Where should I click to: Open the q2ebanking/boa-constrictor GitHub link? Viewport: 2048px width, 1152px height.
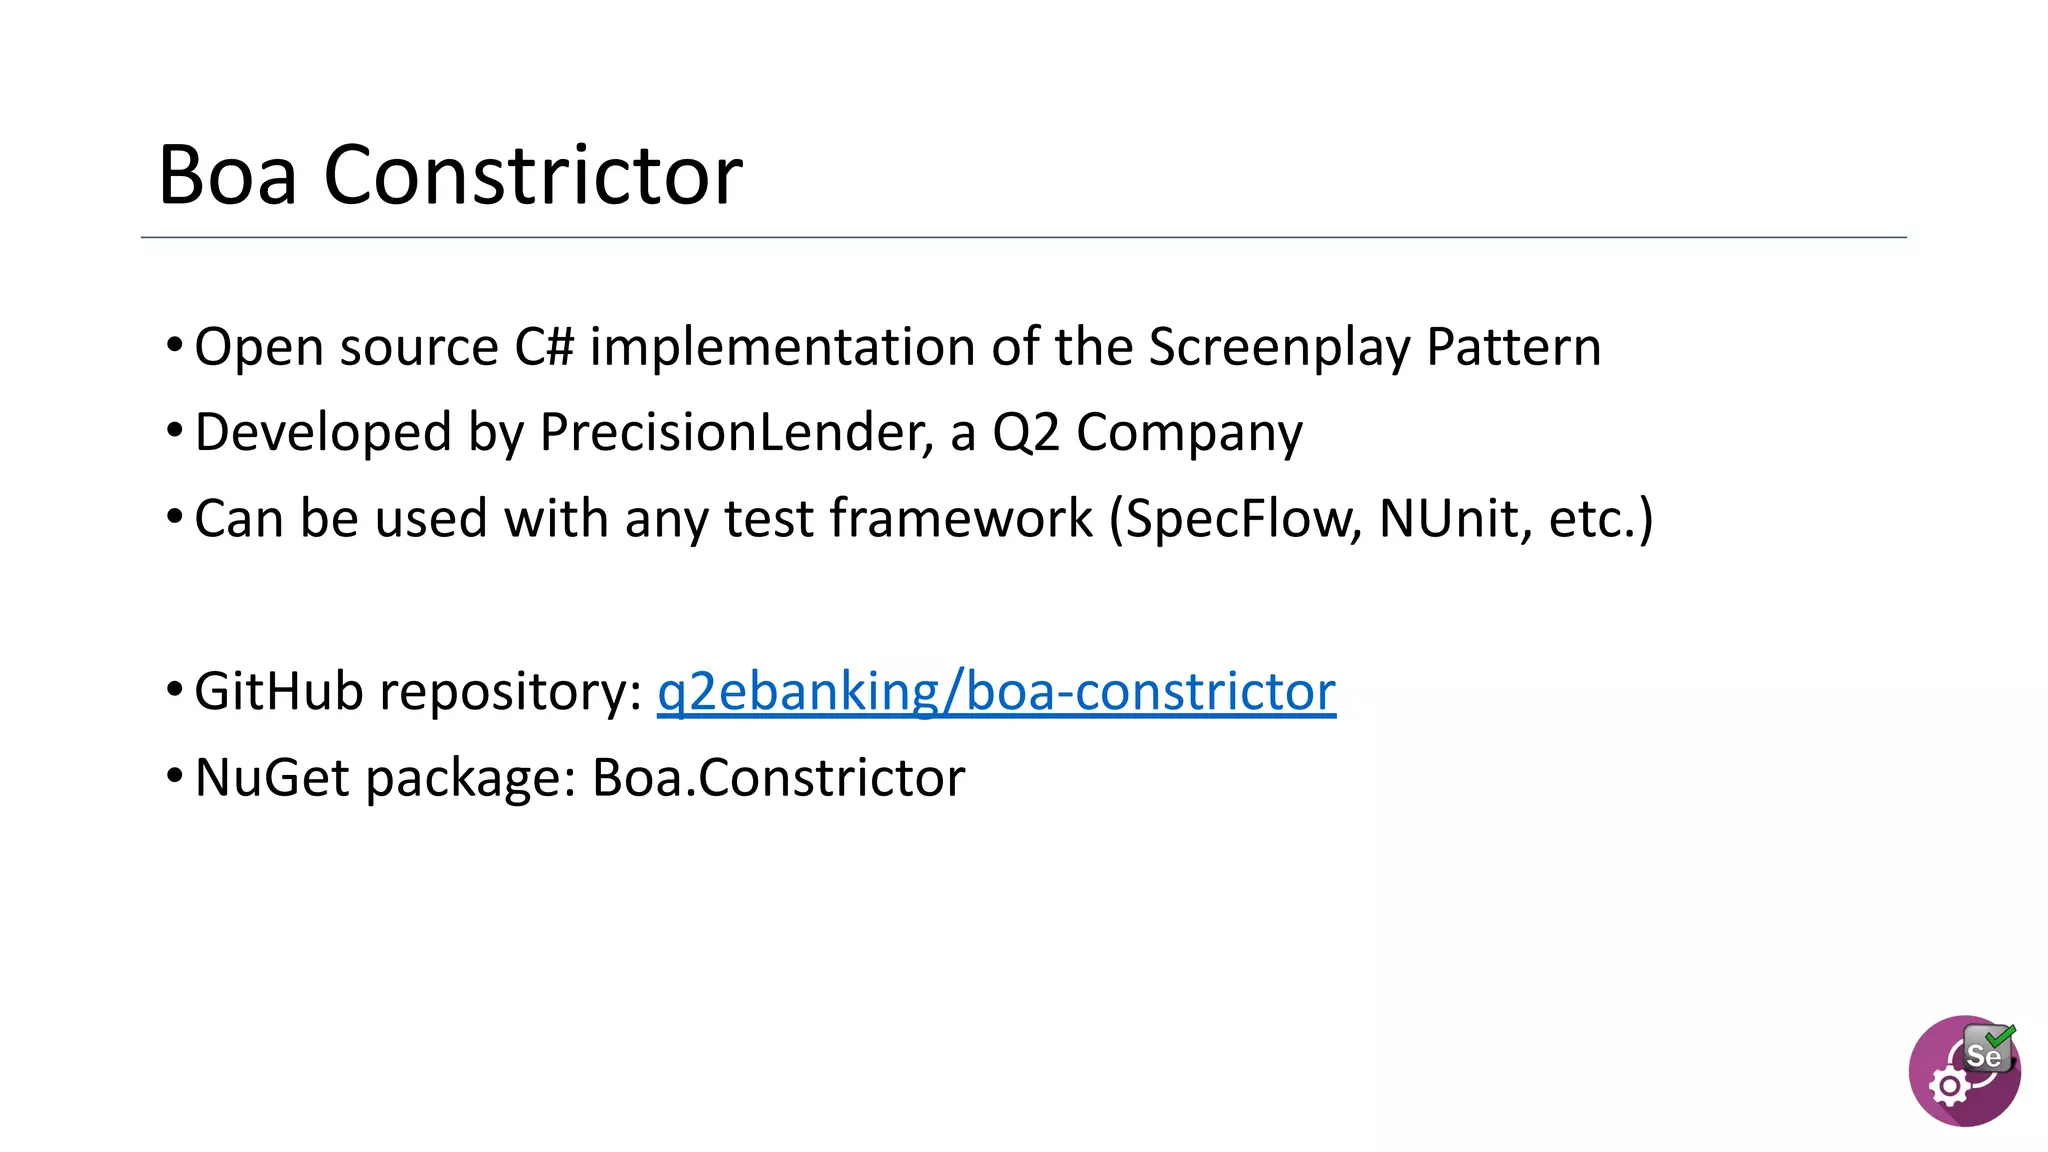click(996, 692)
